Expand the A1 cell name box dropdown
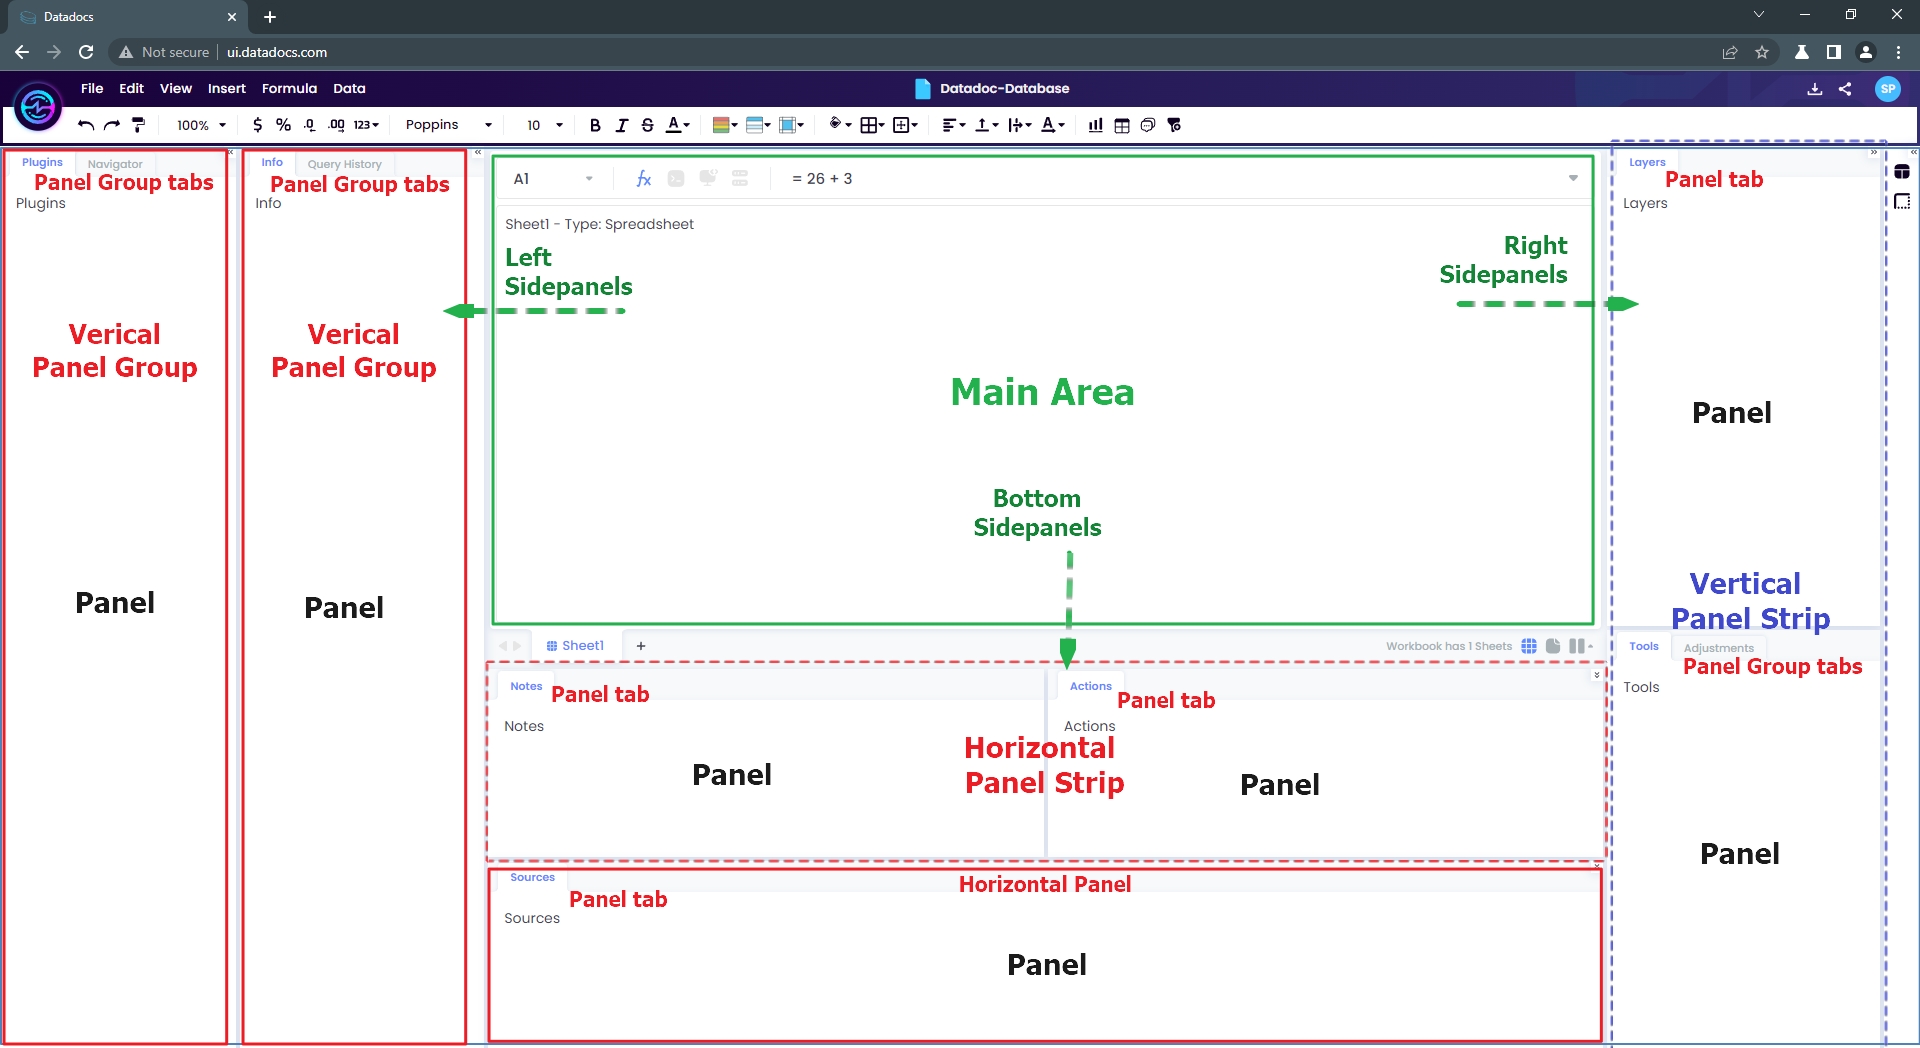 [x=589, y=179]
